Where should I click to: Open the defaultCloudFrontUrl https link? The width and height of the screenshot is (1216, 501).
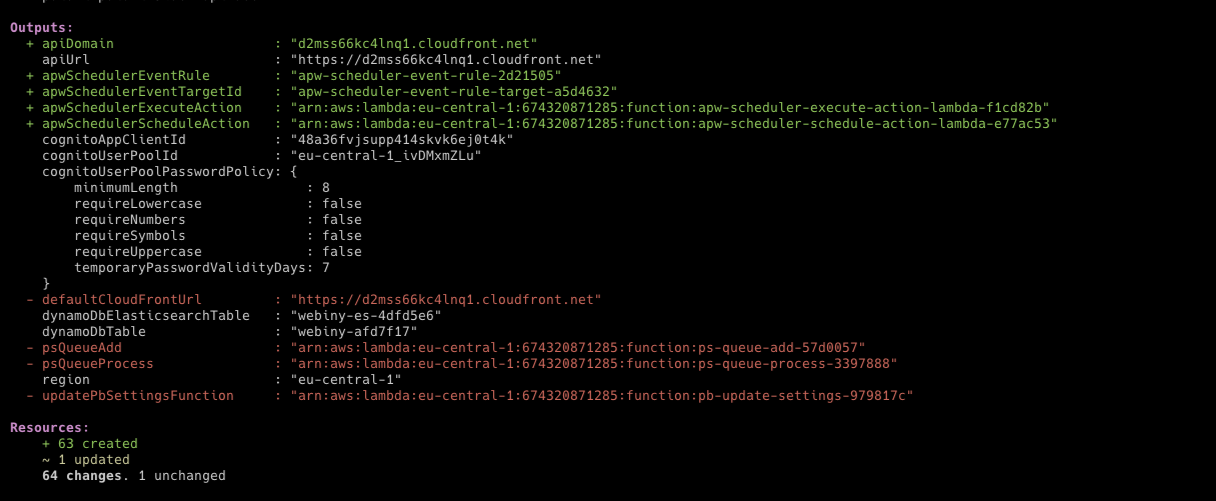point(445,300)
